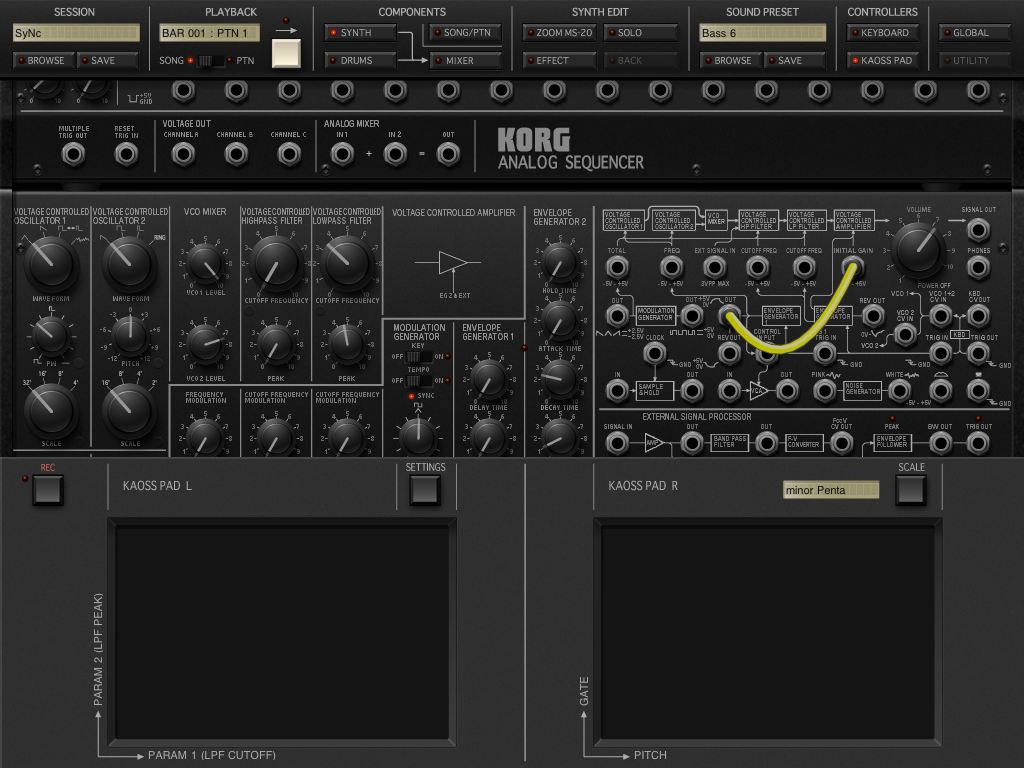Click the Sample & Hold IN jack
This screenshot has height=768, width=1024.
(617, 391)
